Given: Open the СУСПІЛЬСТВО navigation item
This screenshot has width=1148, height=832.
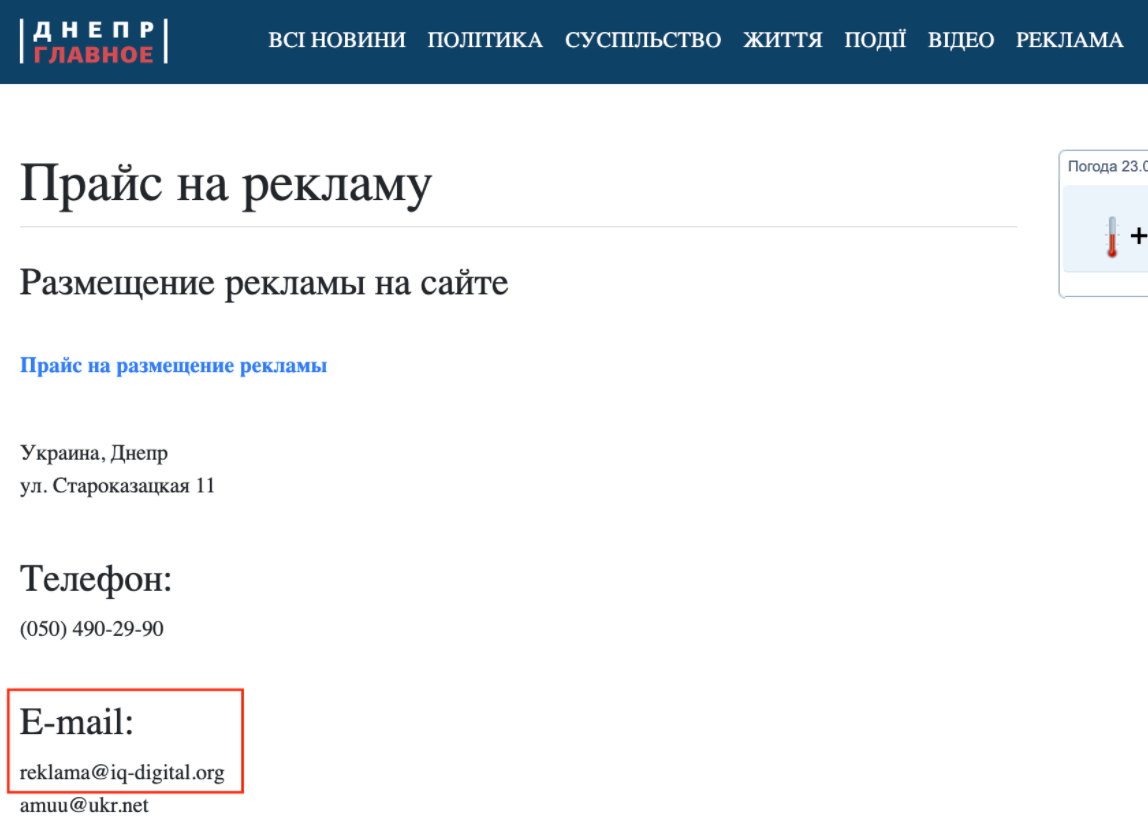Looking at the screenshot, I should tap(643, 40).
